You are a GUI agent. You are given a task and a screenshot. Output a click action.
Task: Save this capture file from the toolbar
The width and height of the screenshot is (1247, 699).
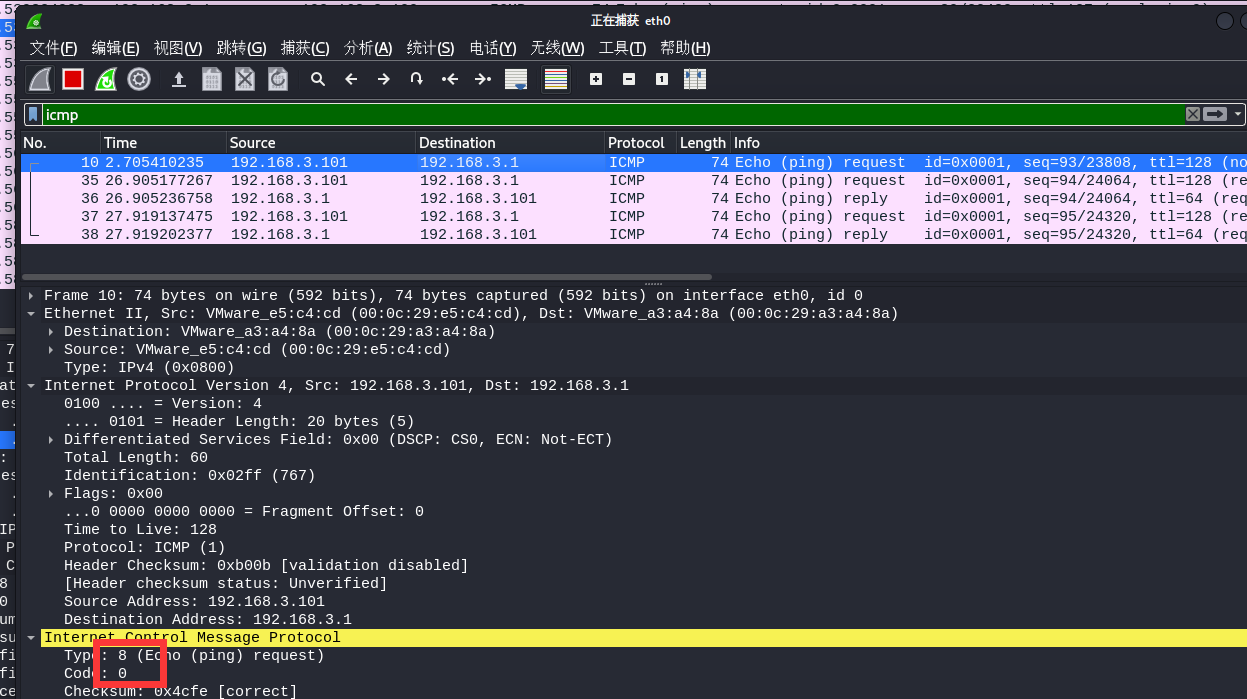(x=212, y=79)
